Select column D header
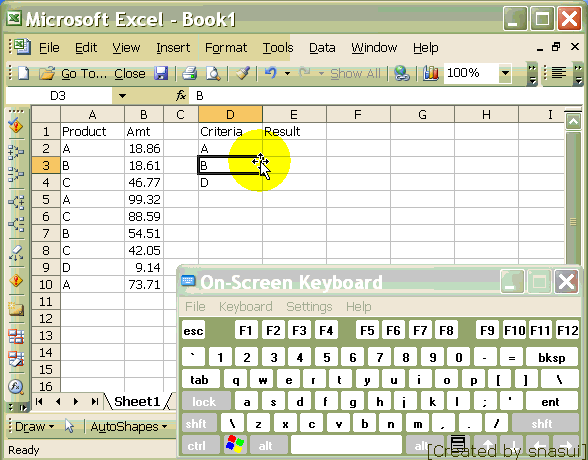 click(x=230, y=114)
